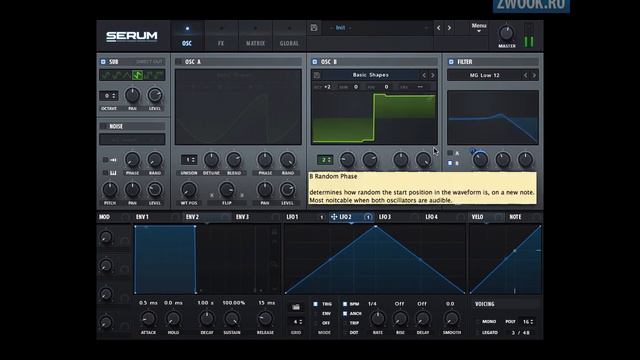The width and height of the screenshot is (640, 360).
Task: Click the LFO 2 drag-to-assign cross icon
Action: point(334,217)
